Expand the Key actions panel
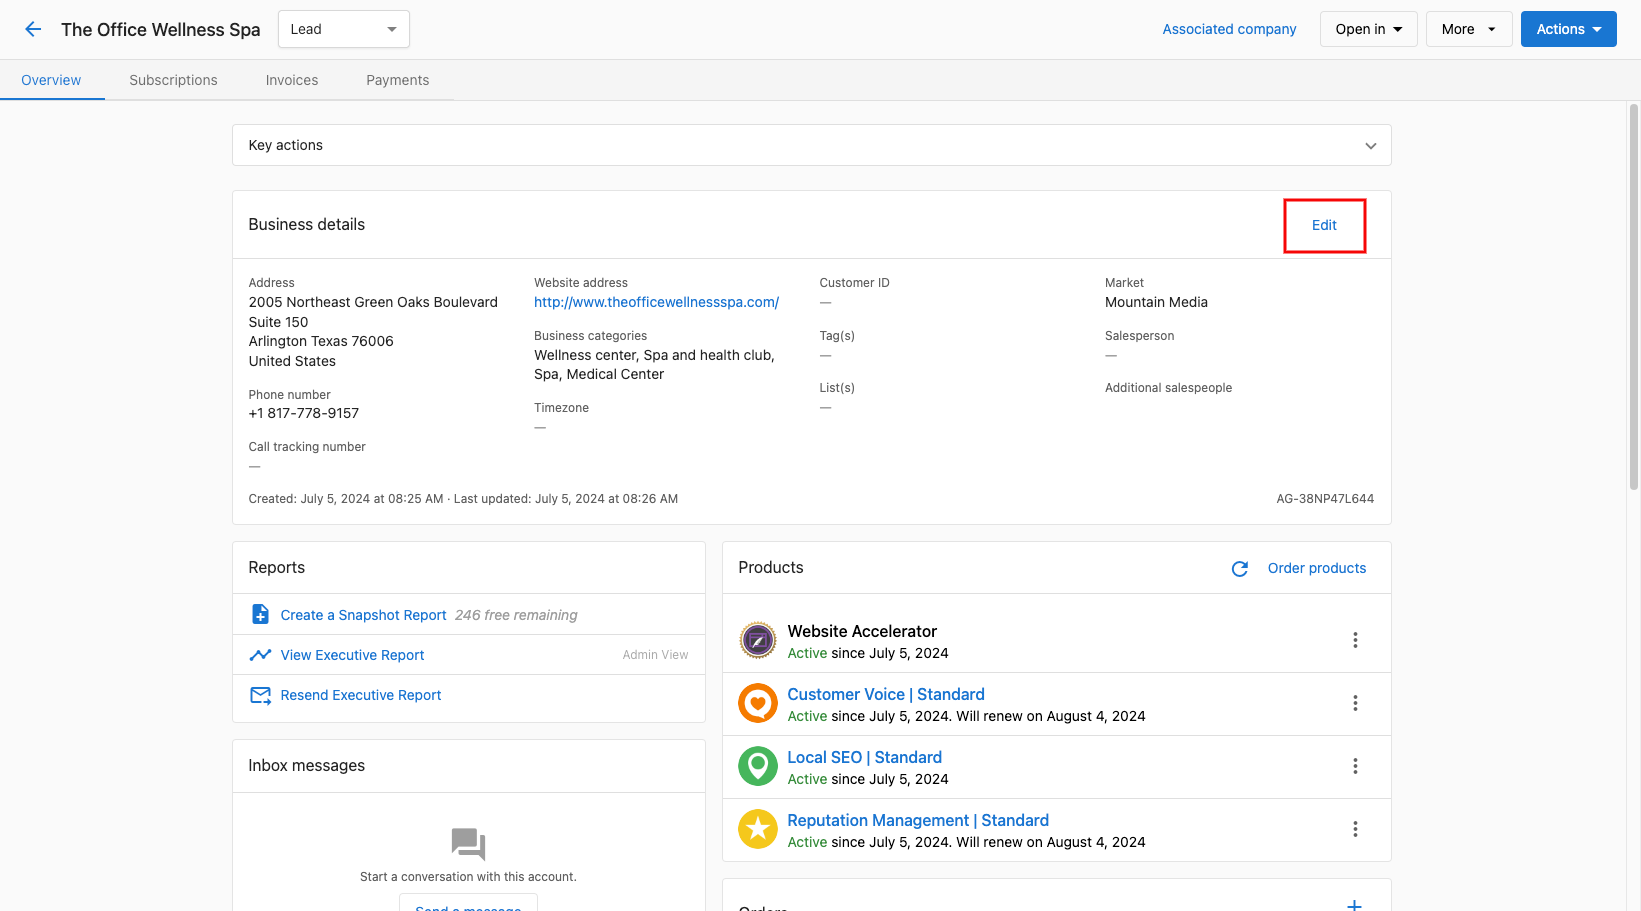Image resolution: width=1641 pixels, height=911 pixels. click(811, 145)
